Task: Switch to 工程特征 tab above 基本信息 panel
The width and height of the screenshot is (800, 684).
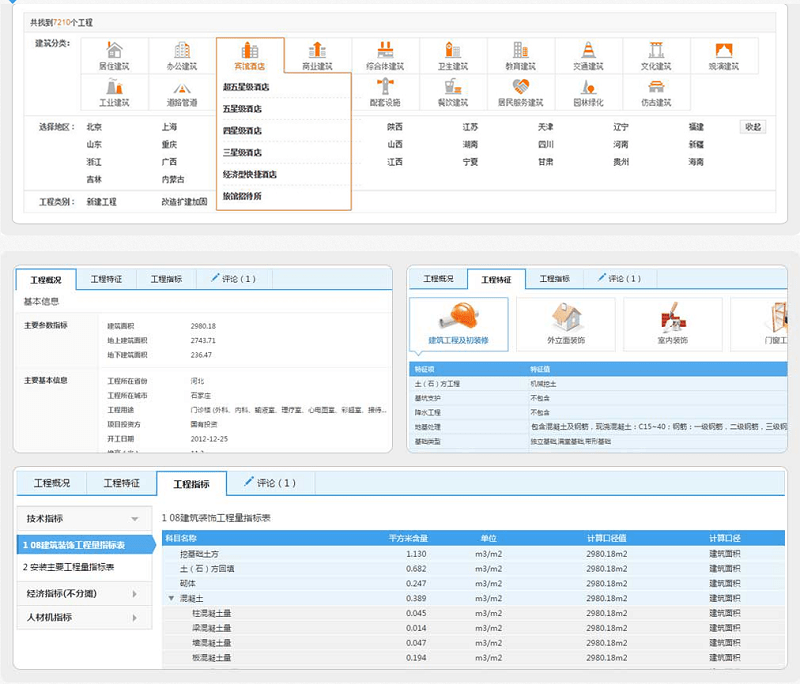Action: [x=107, y=279]
